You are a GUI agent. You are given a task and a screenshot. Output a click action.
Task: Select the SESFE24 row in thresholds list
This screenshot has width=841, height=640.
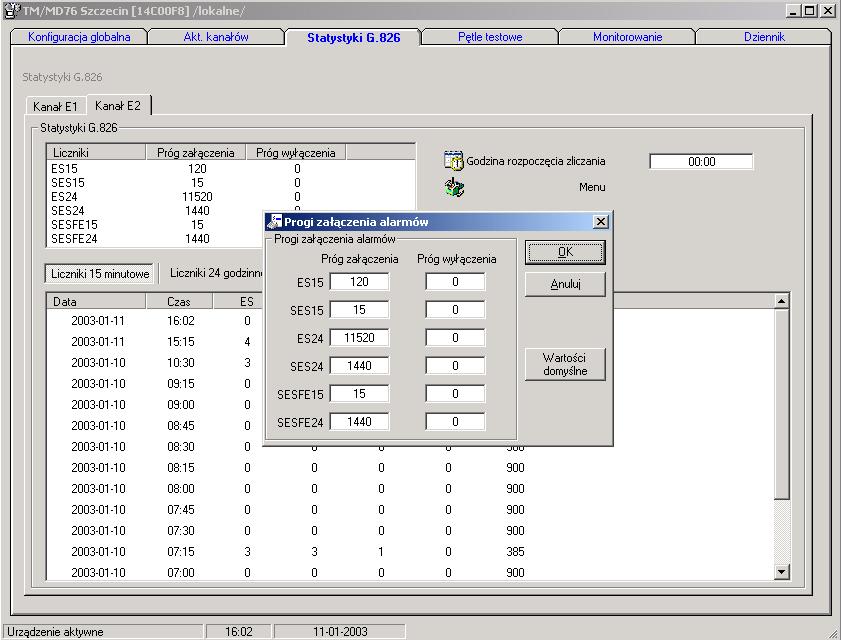click(156, 238)
